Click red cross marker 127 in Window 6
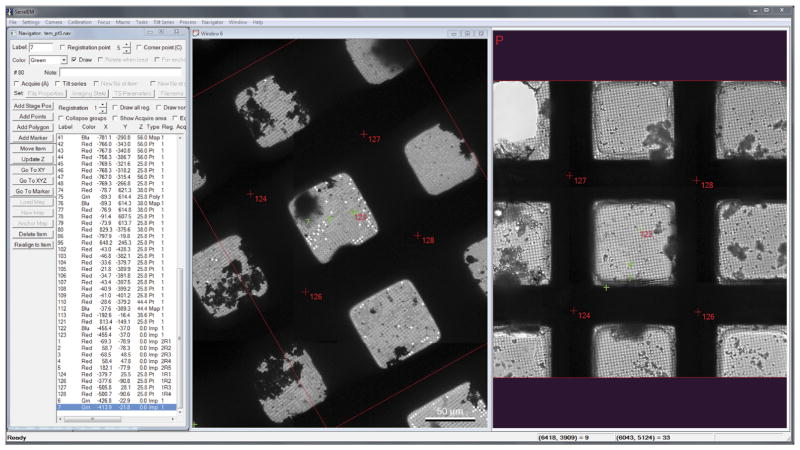The image size is (800, 450). pos(363,133)
